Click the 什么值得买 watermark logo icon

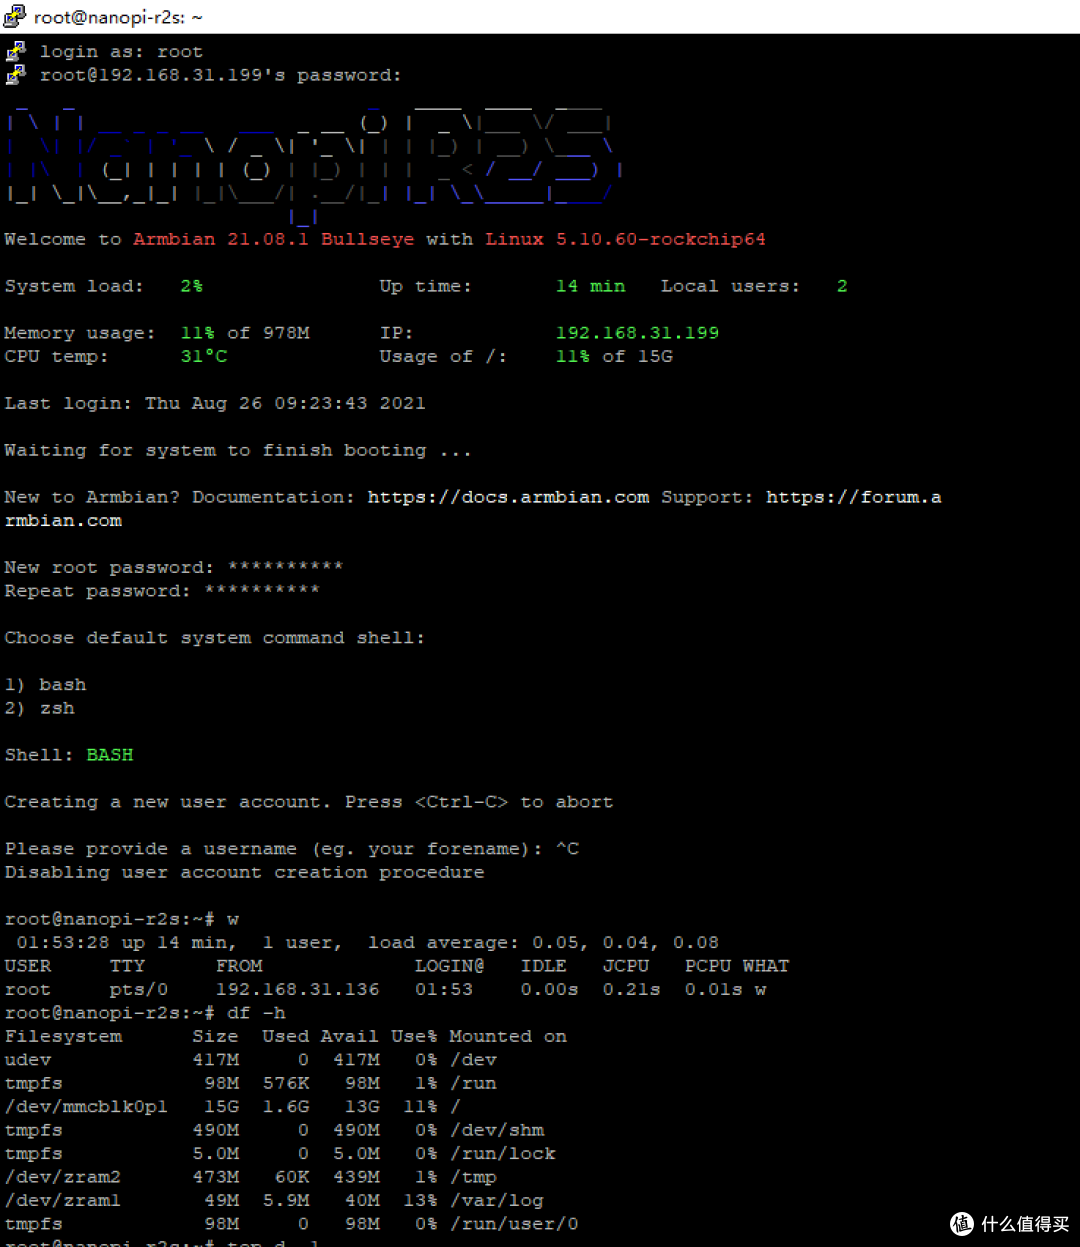(x=961, y=1223)
